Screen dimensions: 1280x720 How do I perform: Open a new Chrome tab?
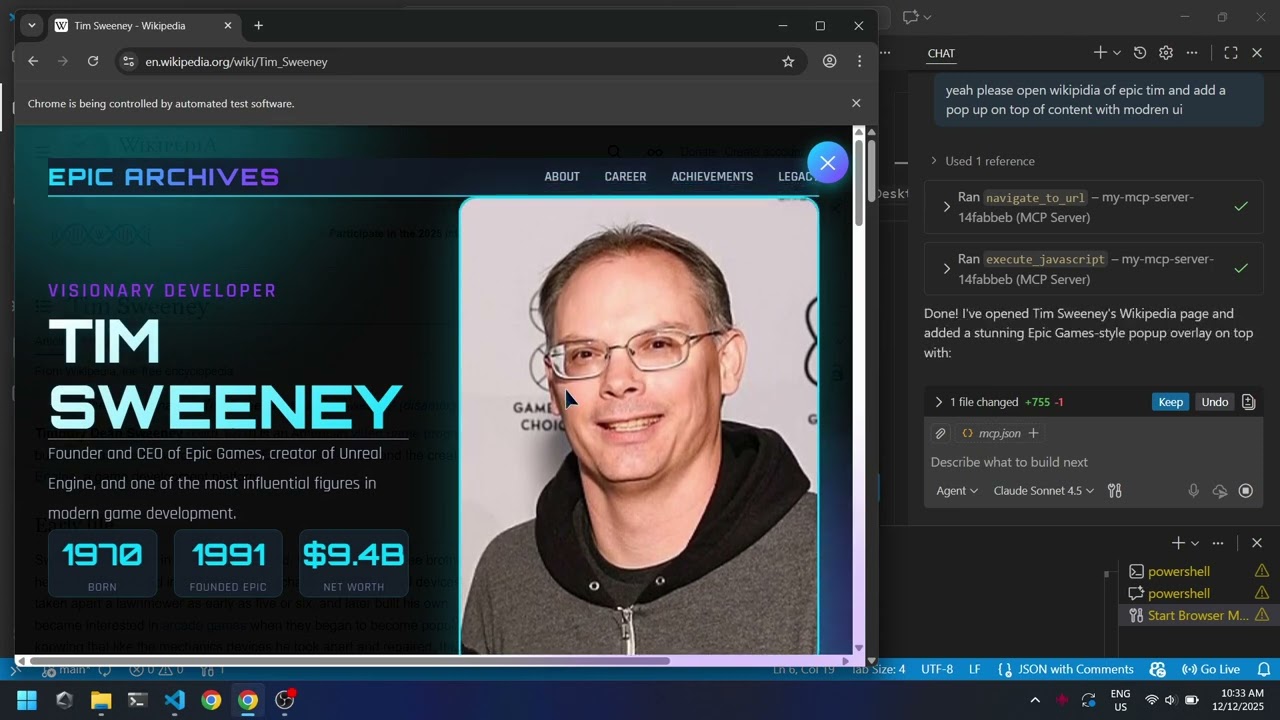pyautogui.click(x=258, y=25)
